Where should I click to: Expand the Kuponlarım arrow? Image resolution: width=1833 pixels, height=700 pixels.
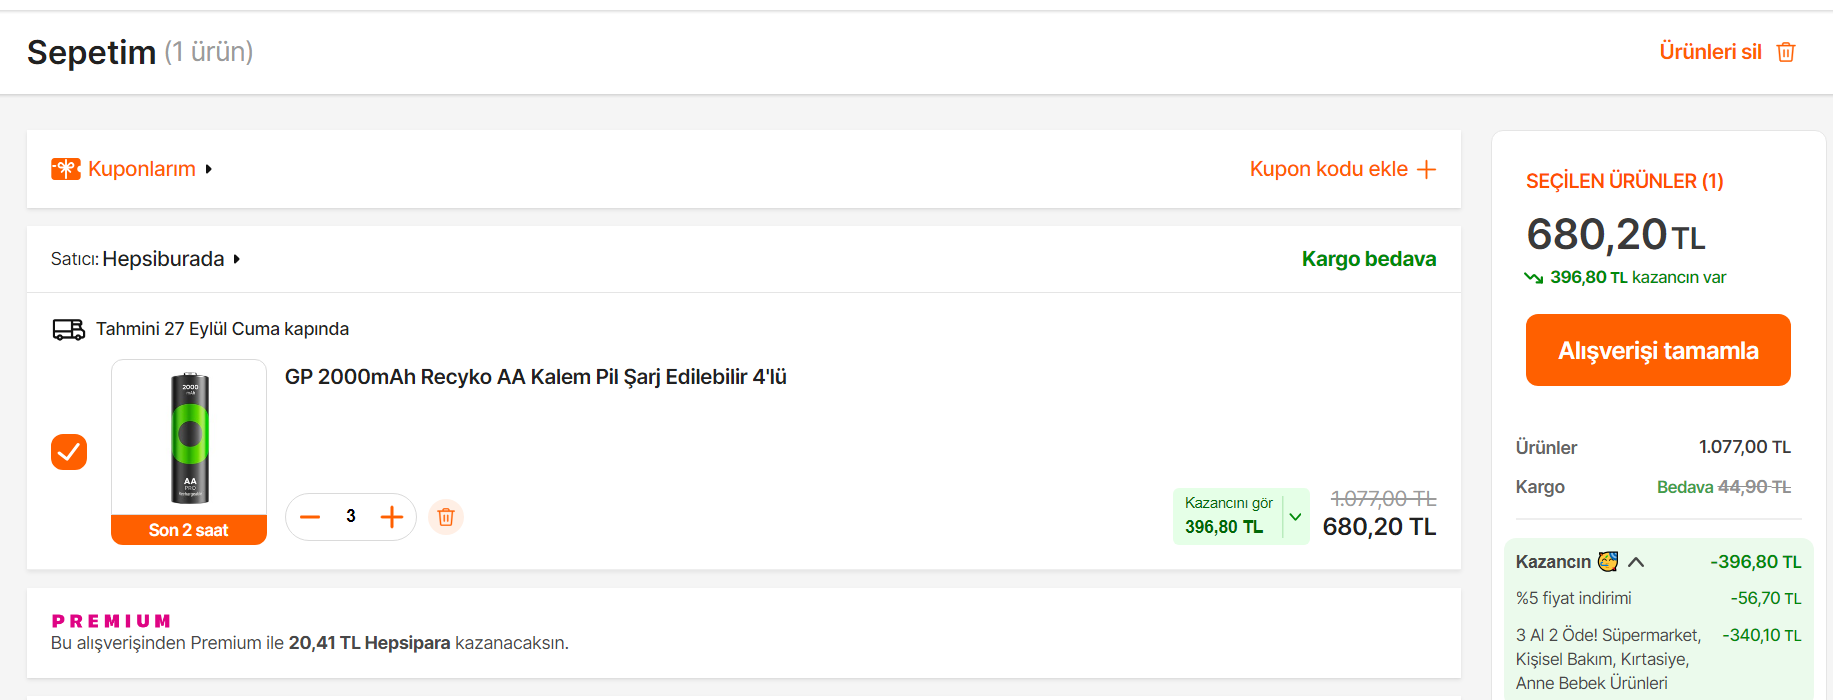[209, 169]
